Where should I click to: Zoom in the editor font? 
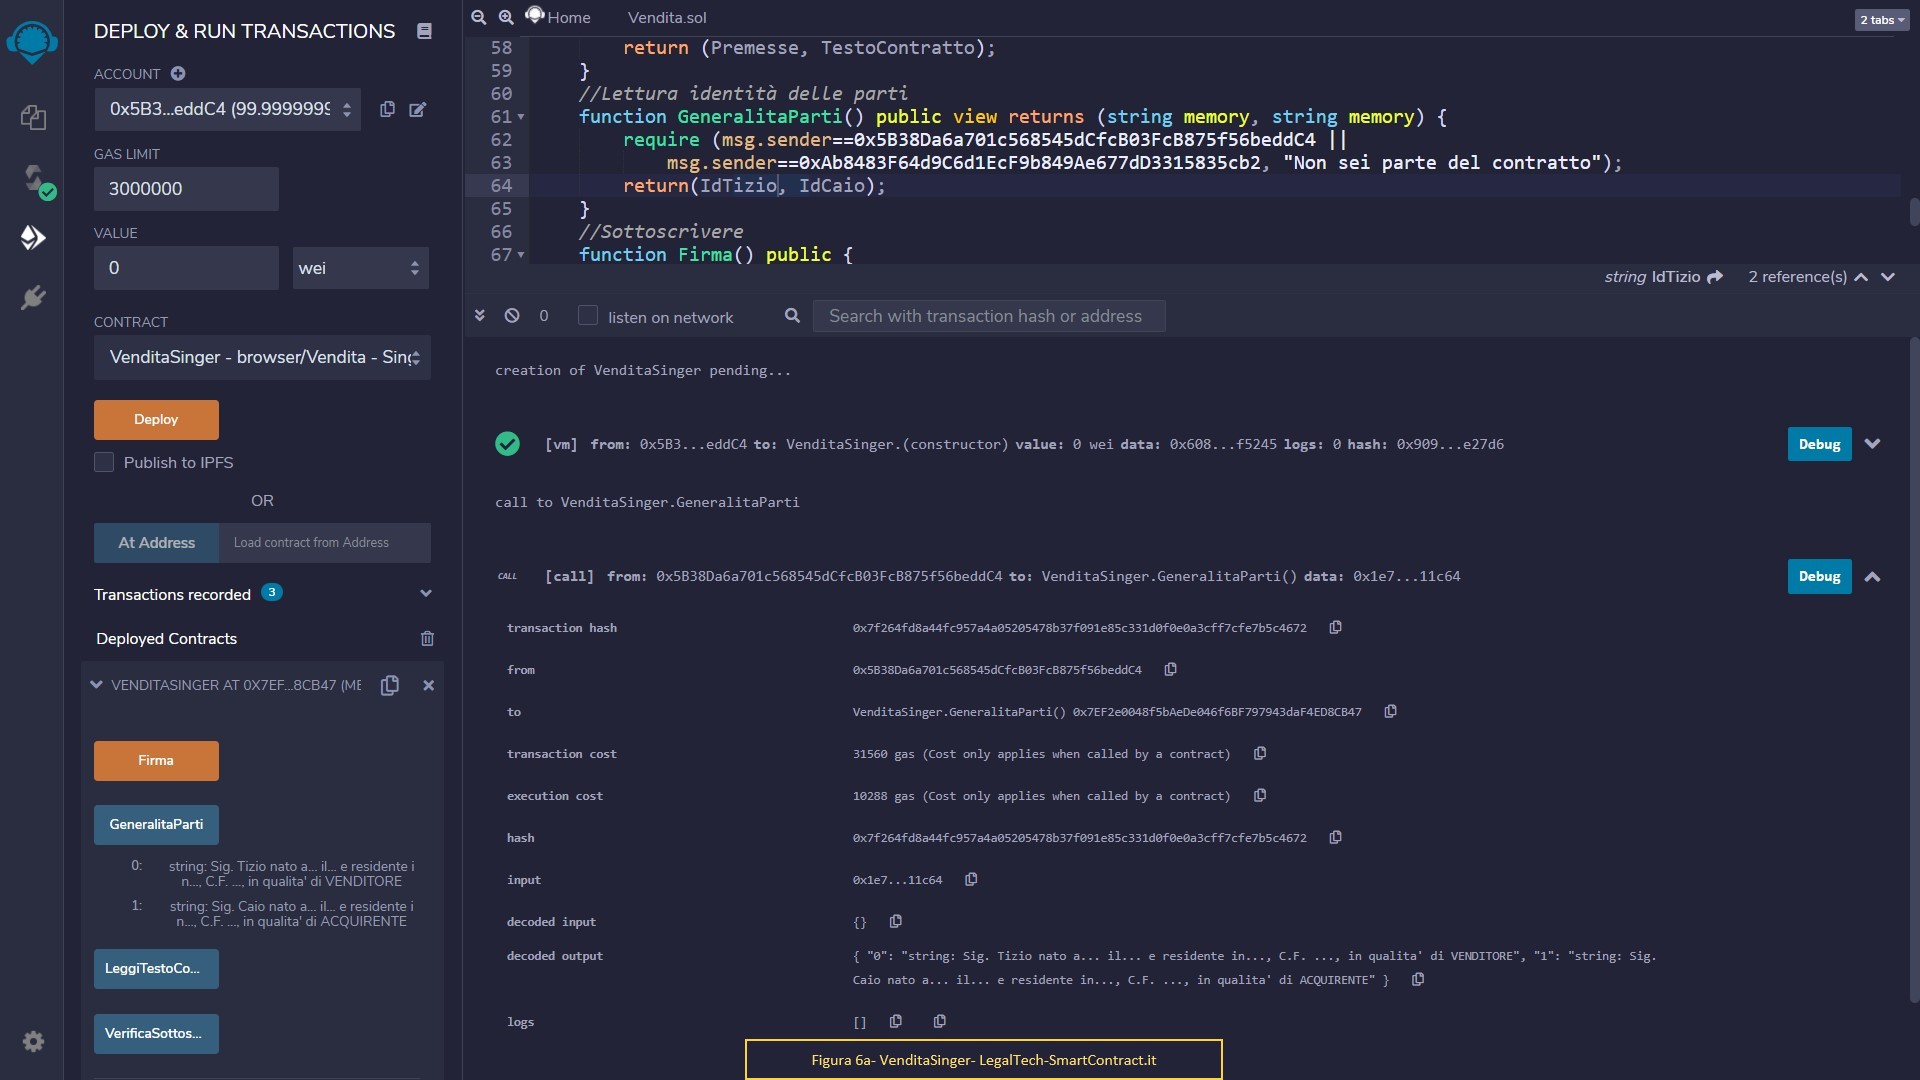506,17
